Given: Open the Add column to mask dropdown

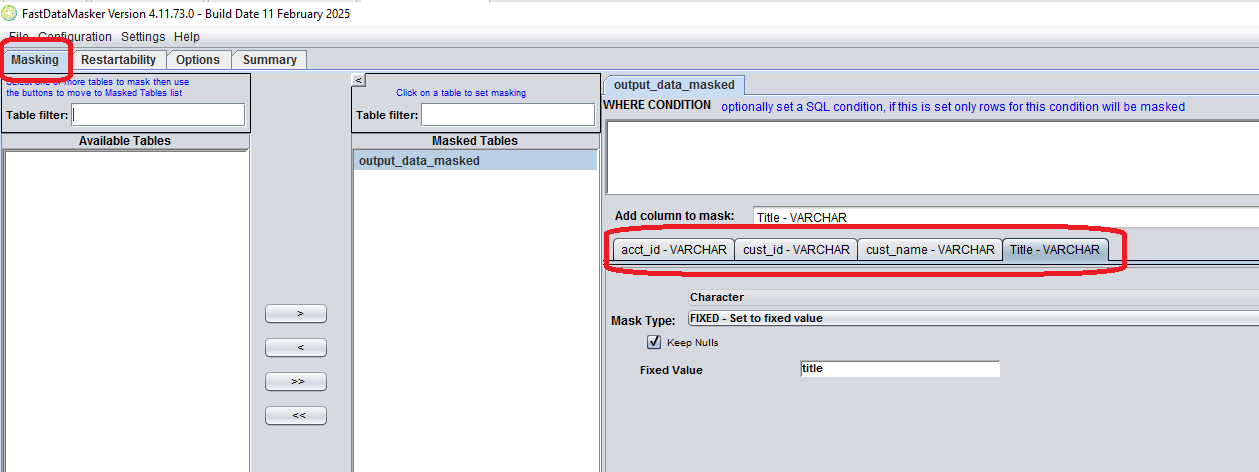Looking at the screenshot, I should pyautogui.click(x=1005, y=217).
